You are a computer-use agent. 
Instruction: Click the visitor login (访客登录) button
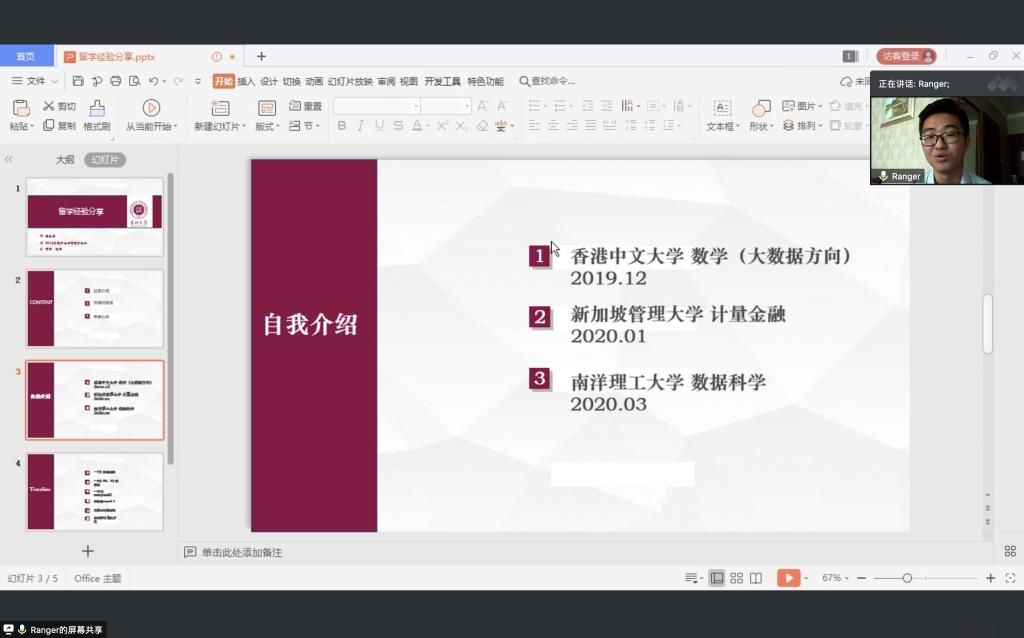906,56
